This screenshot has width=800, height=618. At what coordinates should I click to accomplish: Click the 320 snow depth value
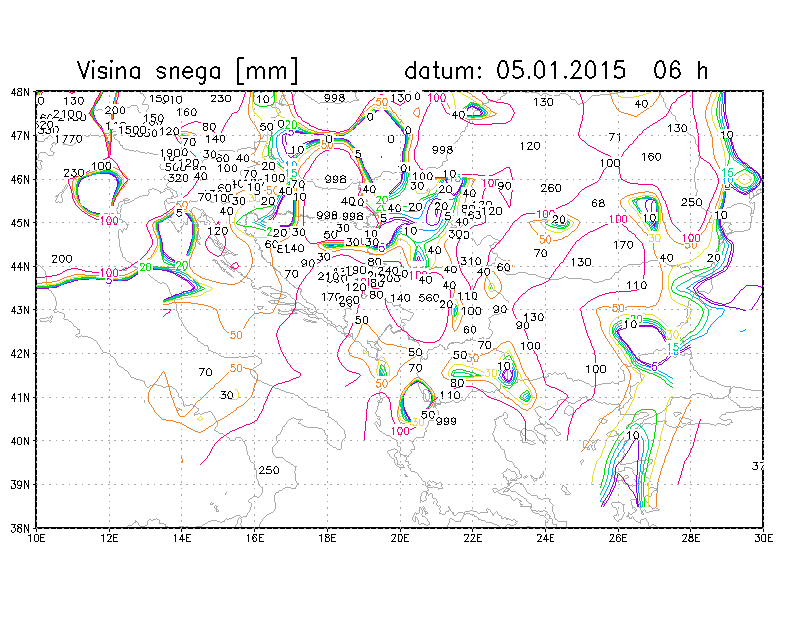(178, 178)
